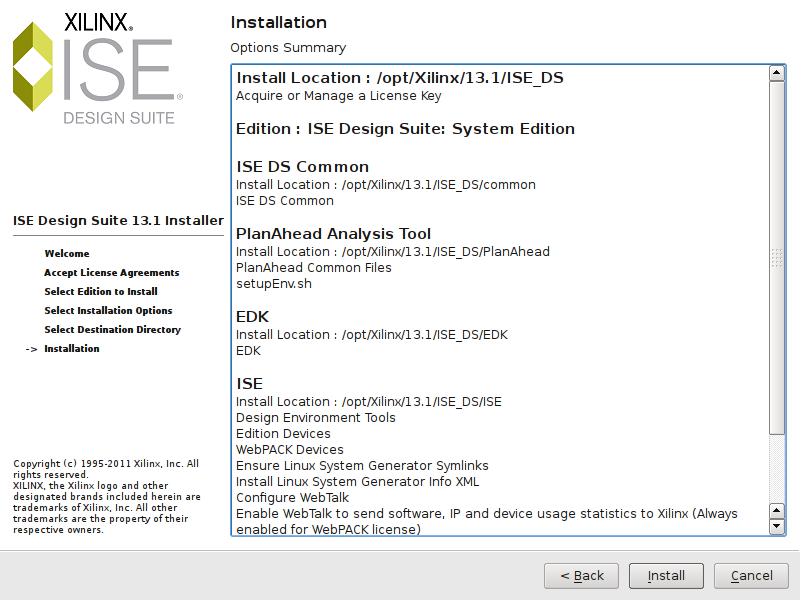
Task: Click 'Acquire or Manage a License Key'
Action: [339, 96]
